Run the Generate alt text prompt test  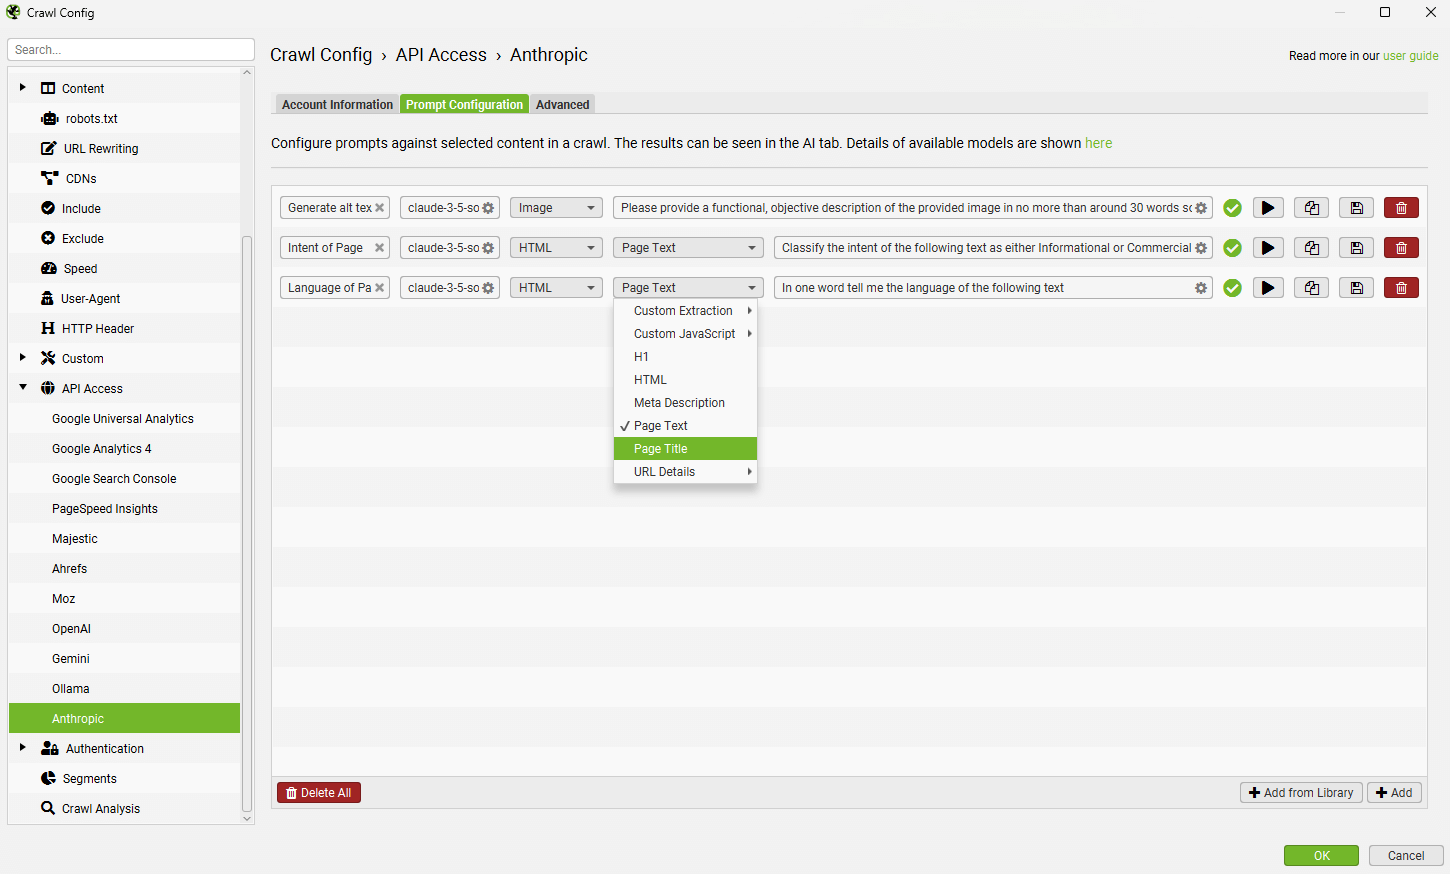pos(1268,208)
